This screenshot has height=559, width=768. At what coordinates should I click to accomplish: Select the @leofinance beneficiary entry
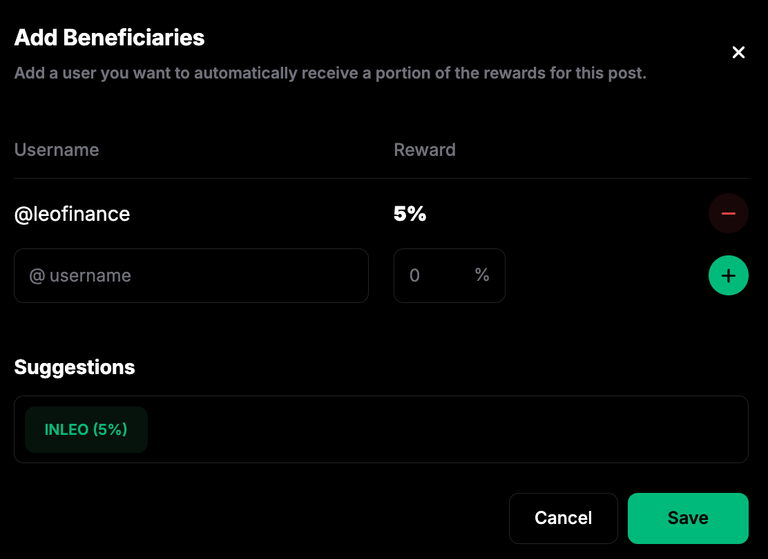tap(72, 214)
